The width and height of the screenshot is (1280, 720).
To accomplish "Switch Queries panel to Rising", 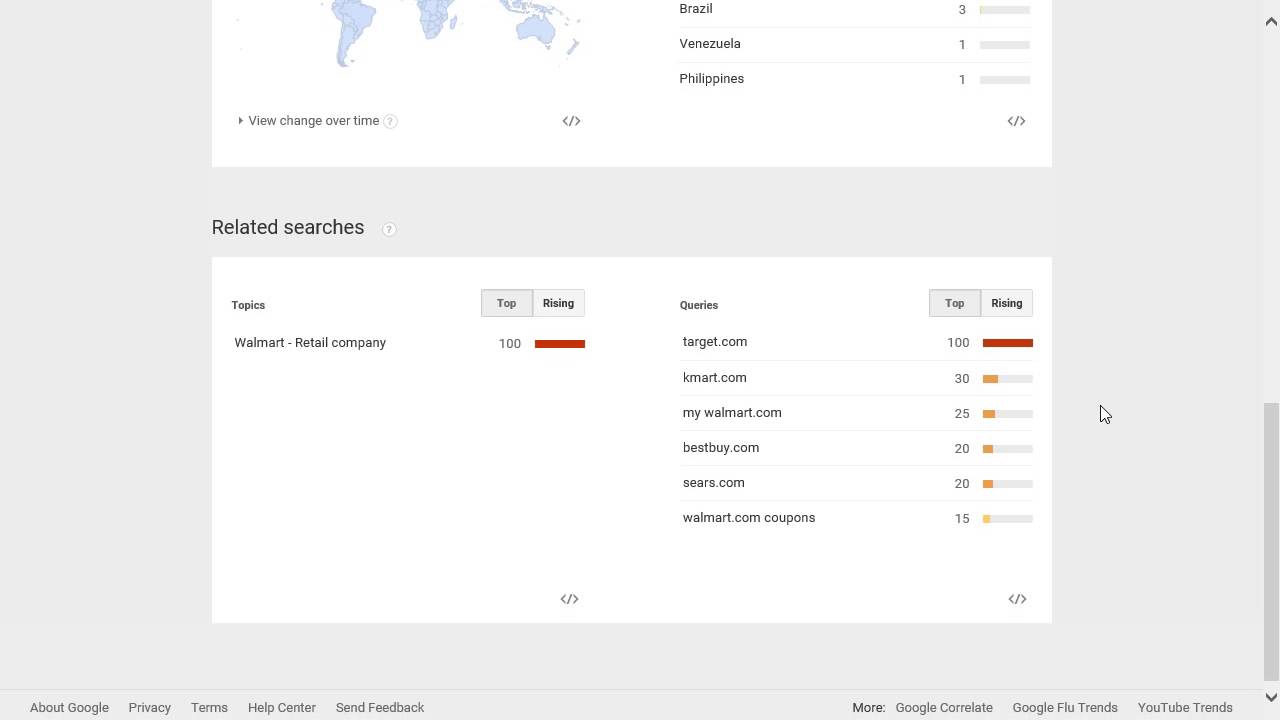I will click(x=1006, y=303).
